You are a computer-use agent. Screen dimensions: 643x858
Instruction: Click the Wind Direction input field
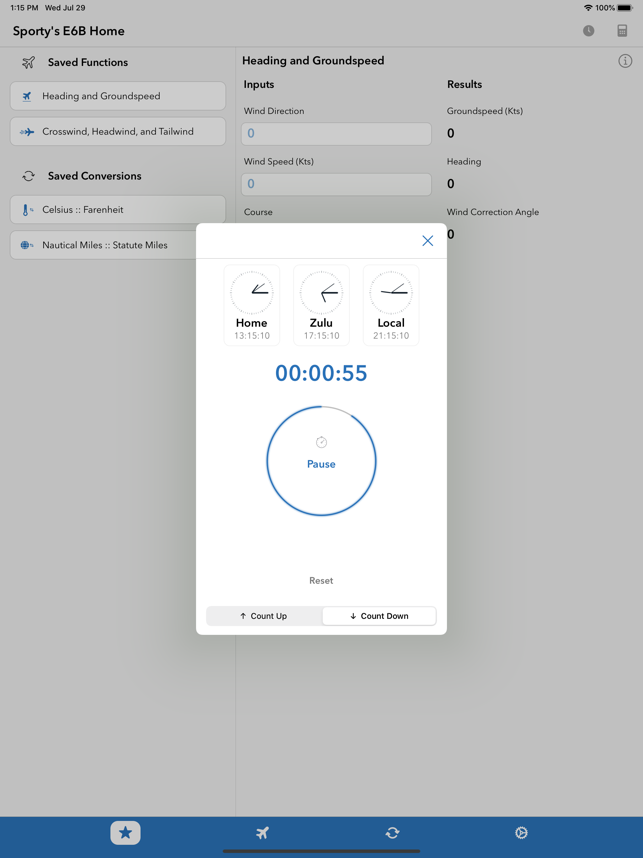click(x=336, y=134)
